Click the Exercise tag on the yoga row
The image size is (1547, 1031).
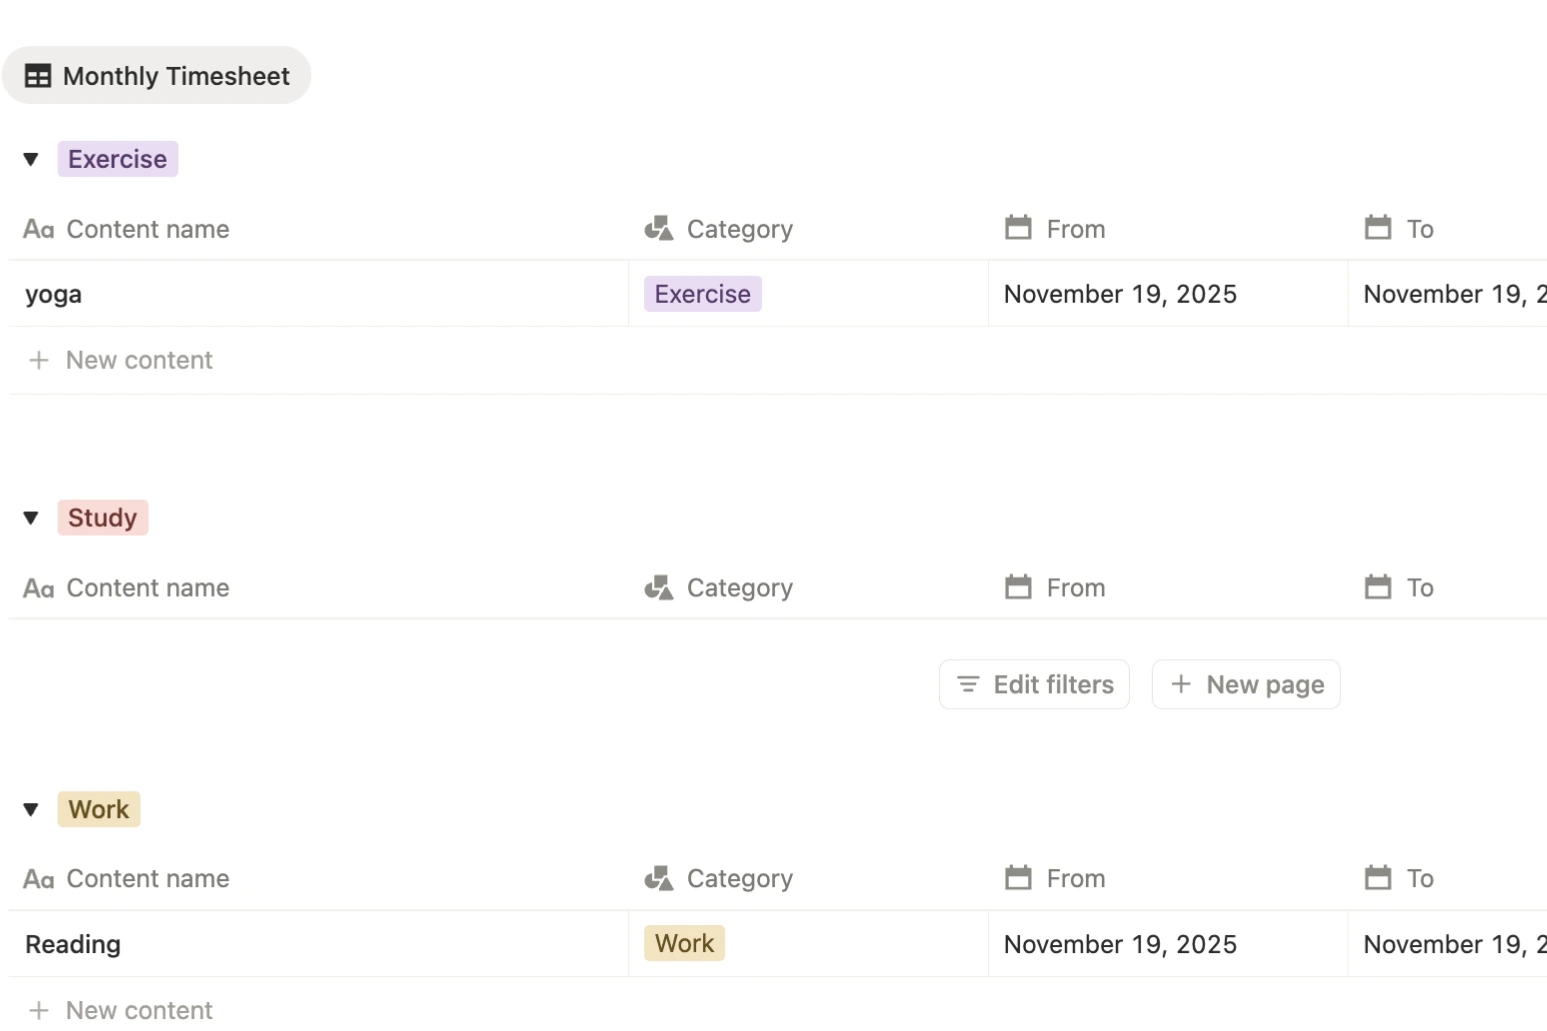click(702, 293)
